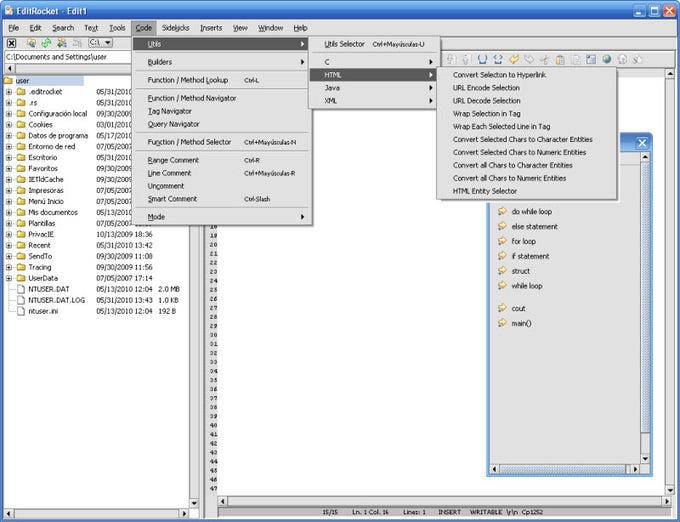Choose HTML Entity Selector

526,191
